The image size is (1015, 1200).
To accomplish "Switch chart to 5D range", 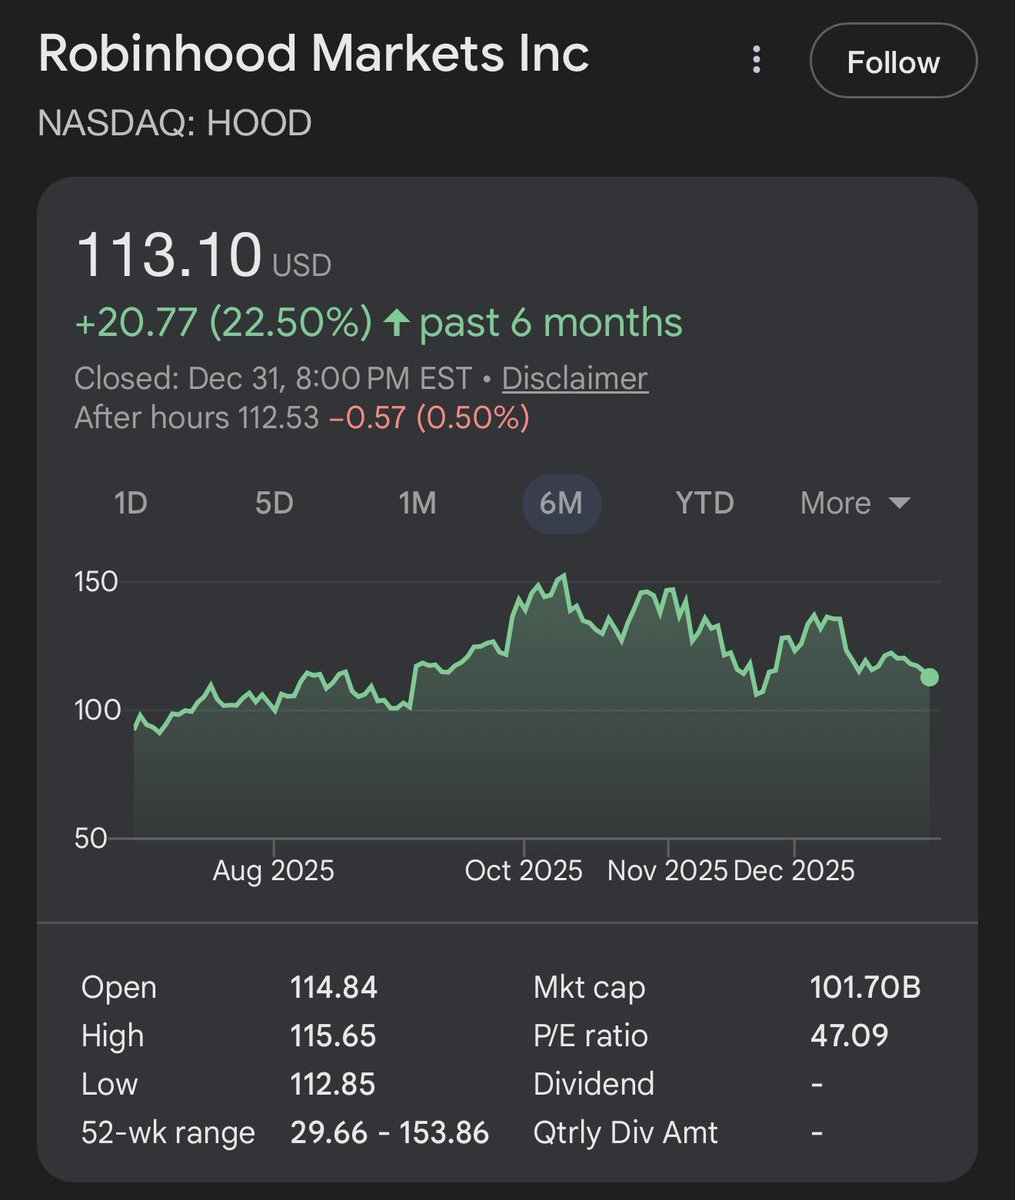I will pyautogui.click(x=274, y=503).
